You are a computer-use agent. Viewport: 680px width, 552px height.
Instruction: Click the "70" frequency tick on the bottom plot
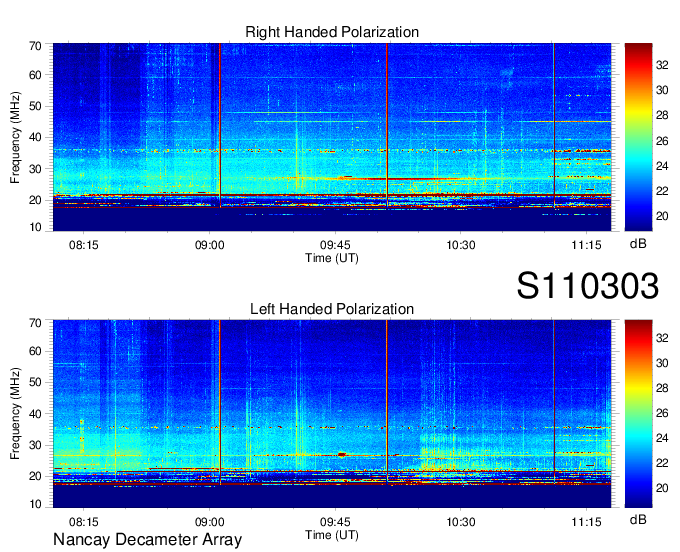click(x=35, y=323)
